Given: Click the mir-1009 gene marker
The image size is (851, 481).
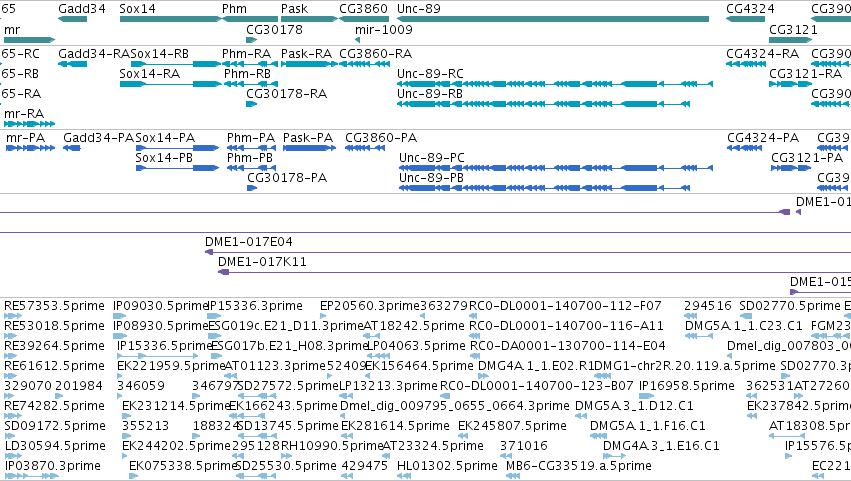Looking at the screenshot, I should coord(357,40).
